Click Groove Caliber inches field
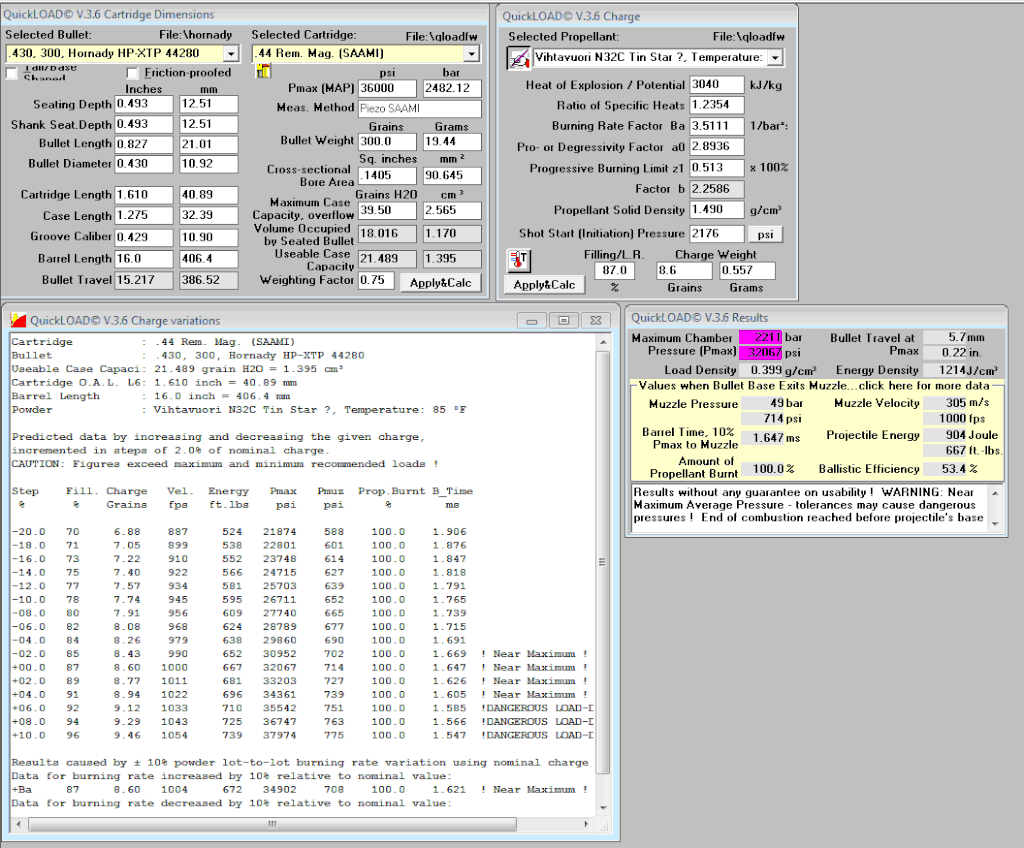The image size is (1024, 848). (144, 237)
